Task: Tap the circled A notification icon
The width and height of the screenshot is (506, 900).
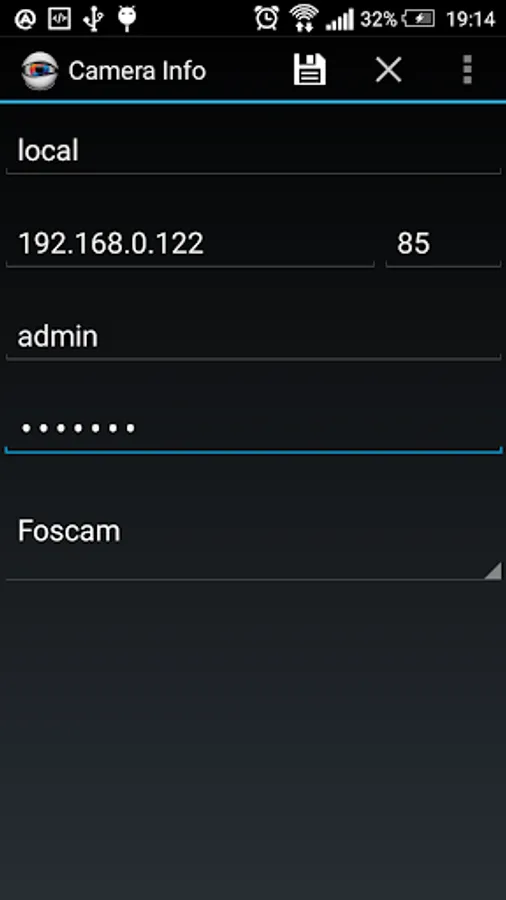Action: (25, 19)
